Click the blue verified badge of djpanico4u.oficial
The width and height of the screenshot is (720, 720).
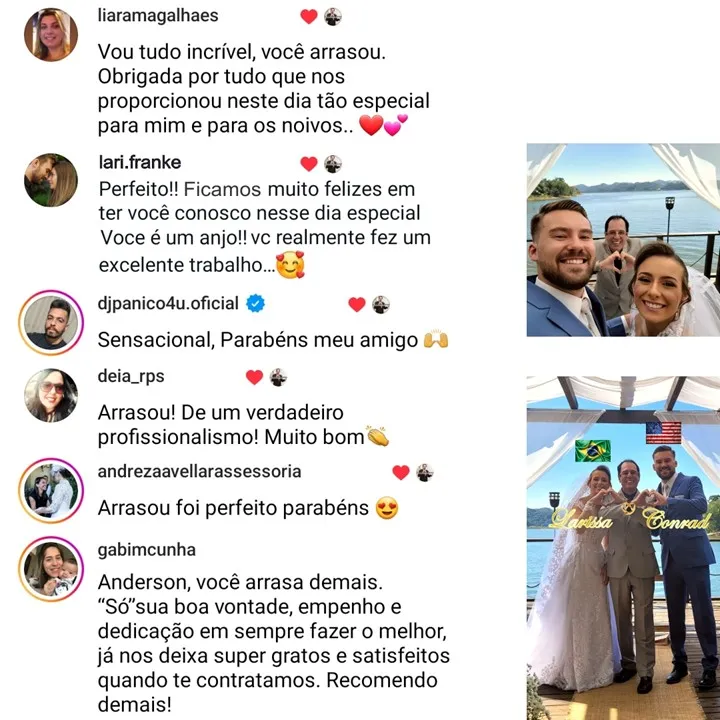click(255, 304)
